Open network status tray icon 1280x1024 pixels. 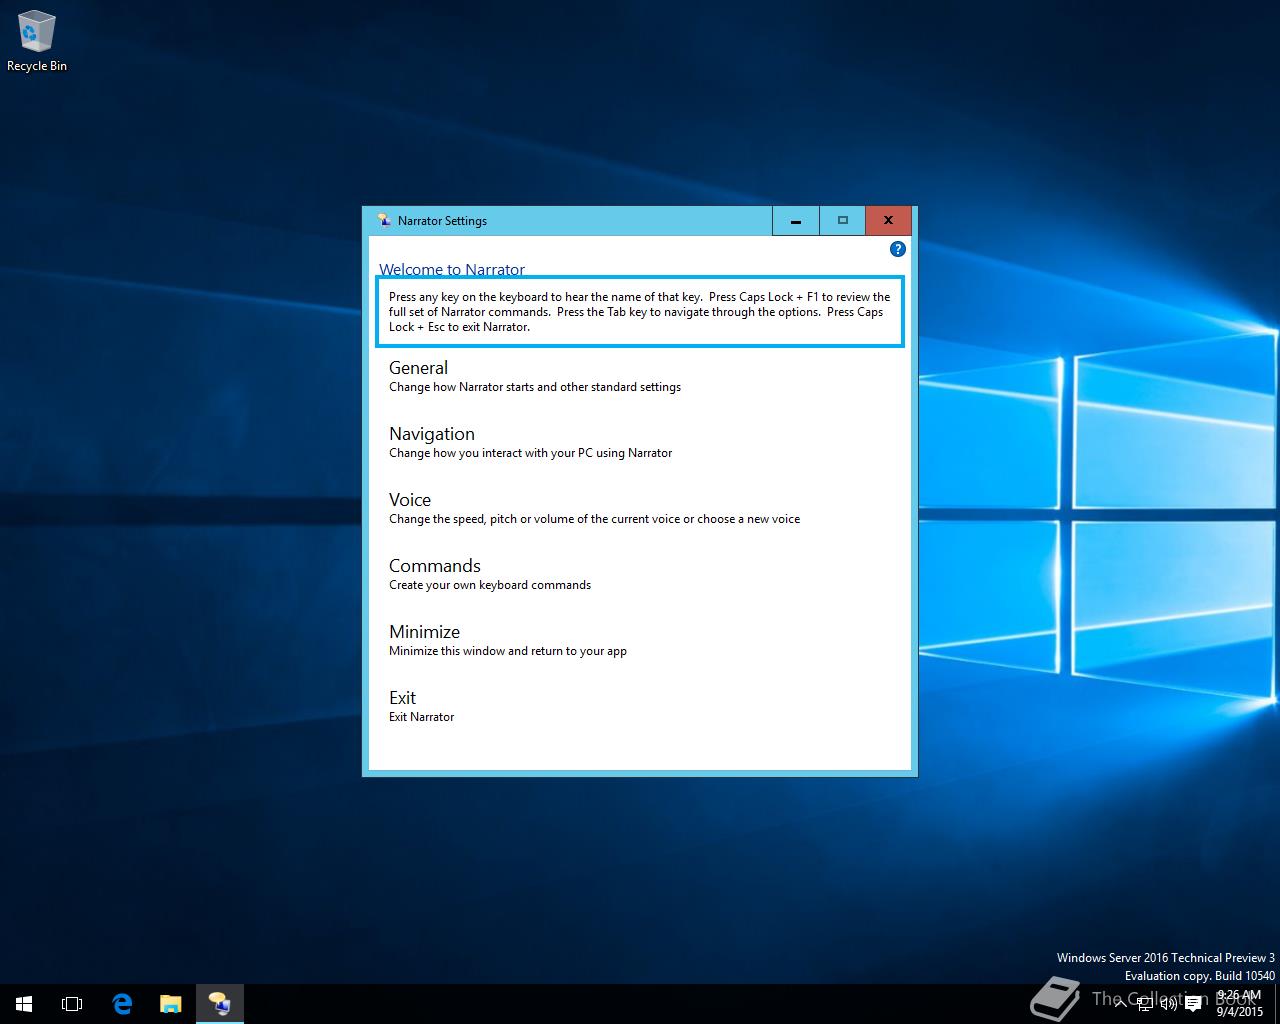tap(1143, 1004)
